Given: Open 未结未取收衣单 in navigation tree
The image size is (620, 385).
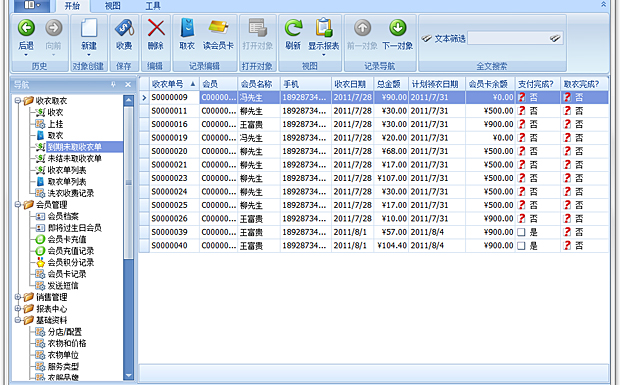Looking at the screenshot, I should (x=74, y=159).
